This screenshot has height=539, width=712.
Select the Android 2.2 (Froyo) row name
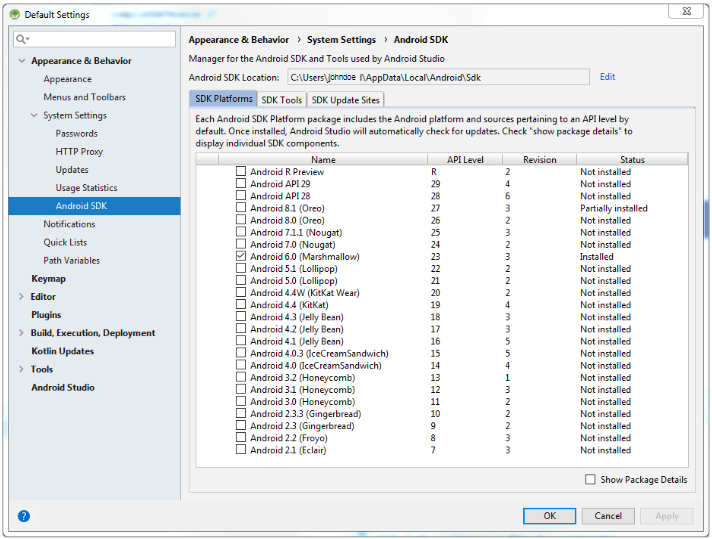point(289,438)
